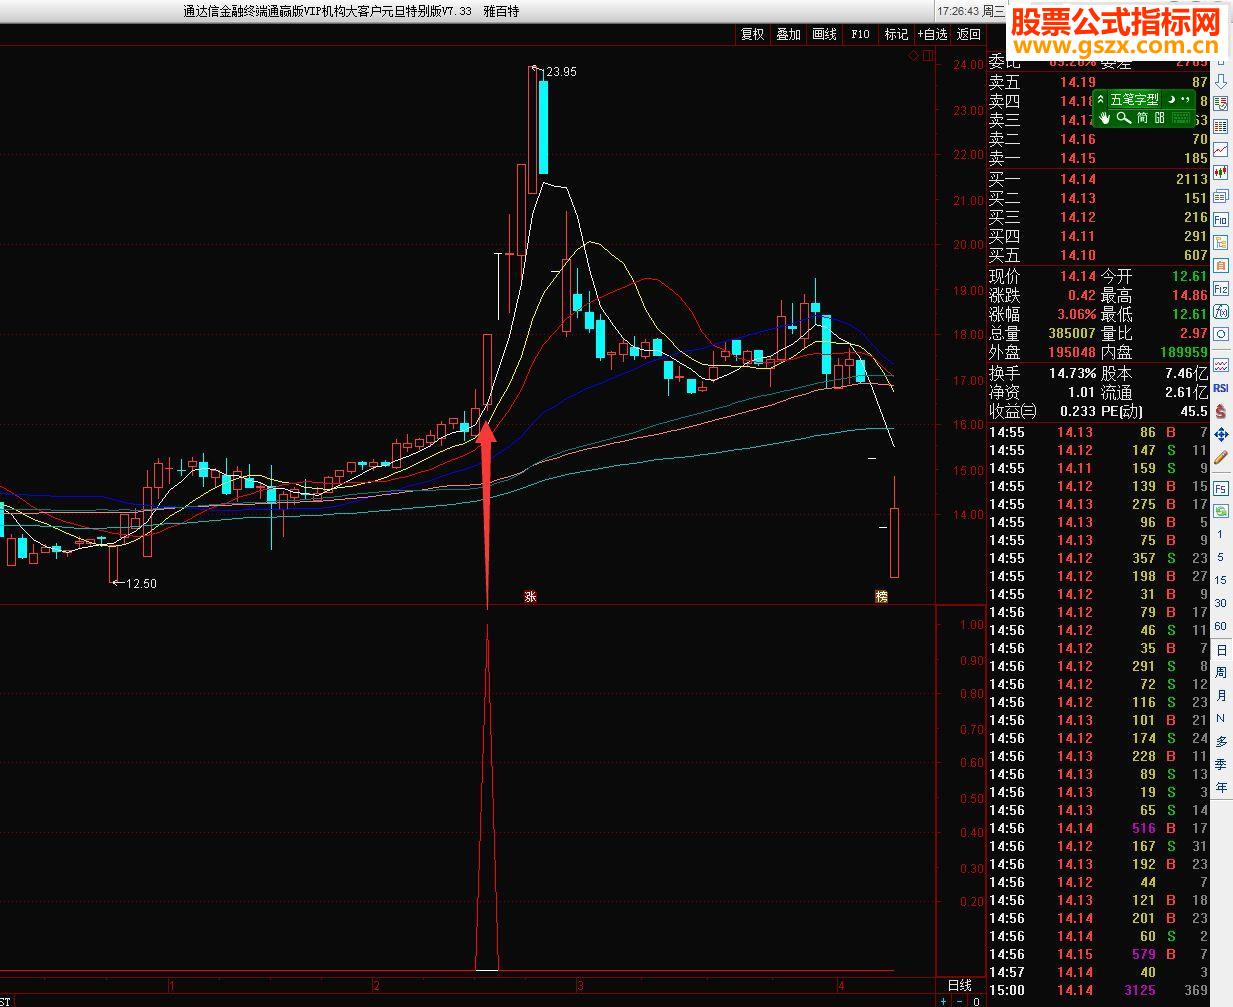The image size is (1233, 1007).
Task: Click the 榜 marker below candles
Action: (x=881, y=597)
